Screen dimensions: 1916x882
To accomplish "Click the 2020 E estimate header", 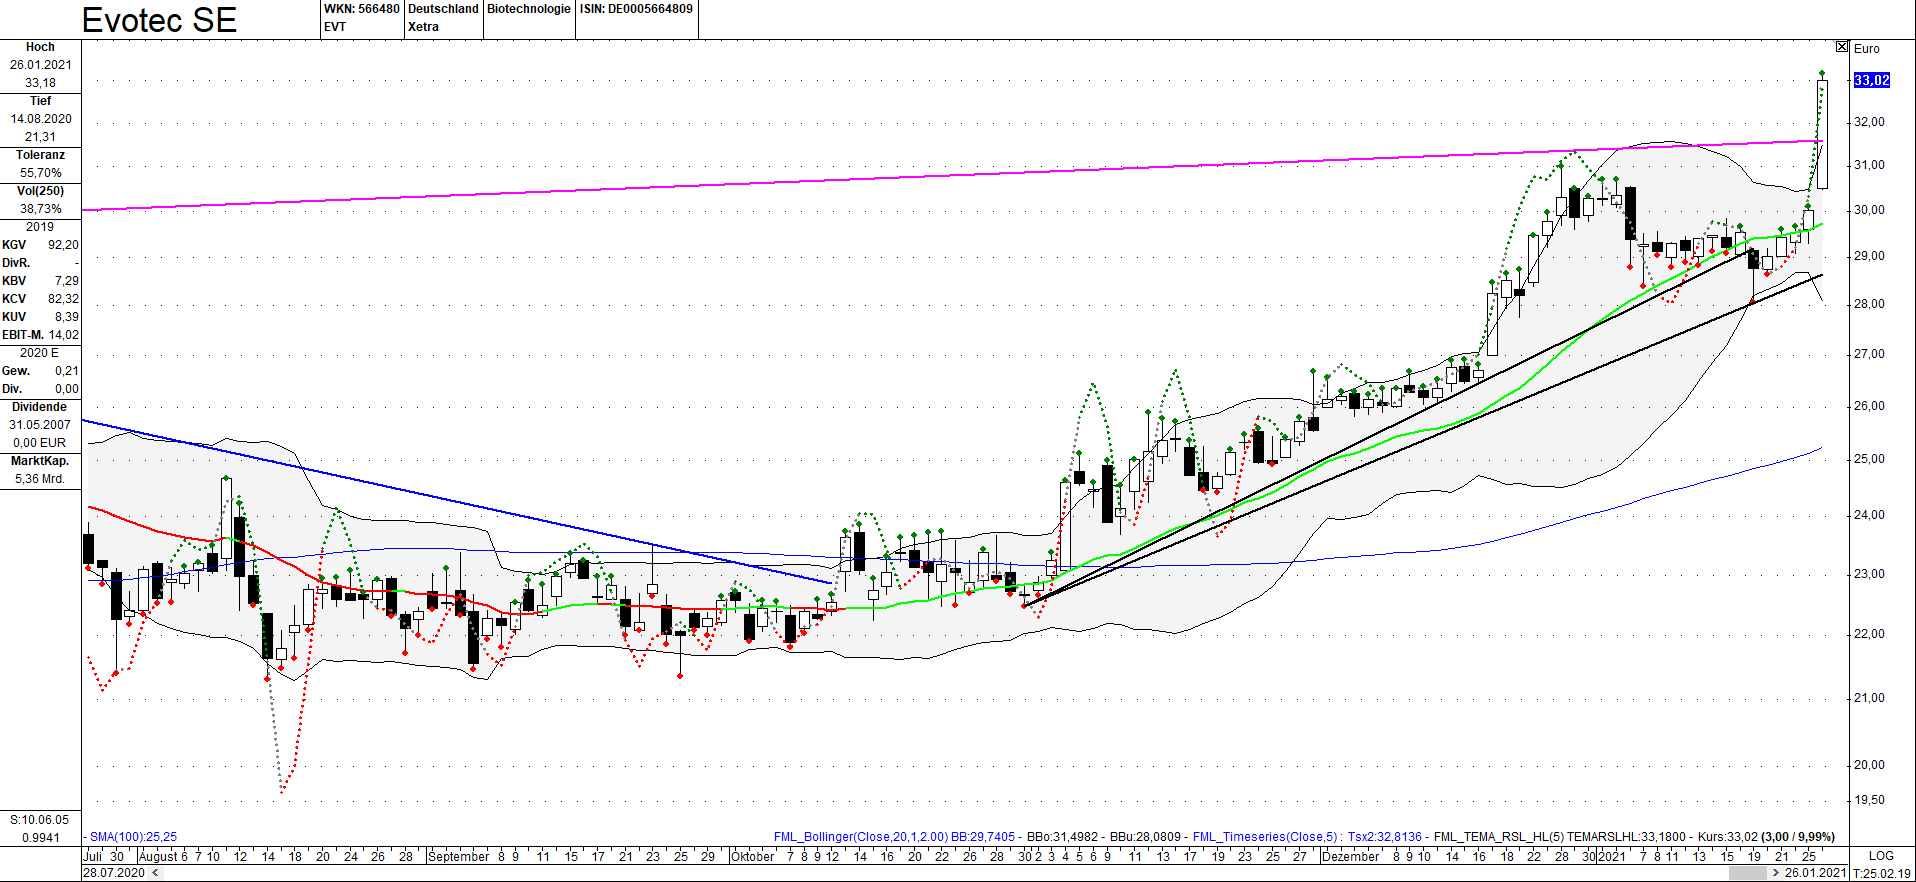I will (x=40, y=353).
